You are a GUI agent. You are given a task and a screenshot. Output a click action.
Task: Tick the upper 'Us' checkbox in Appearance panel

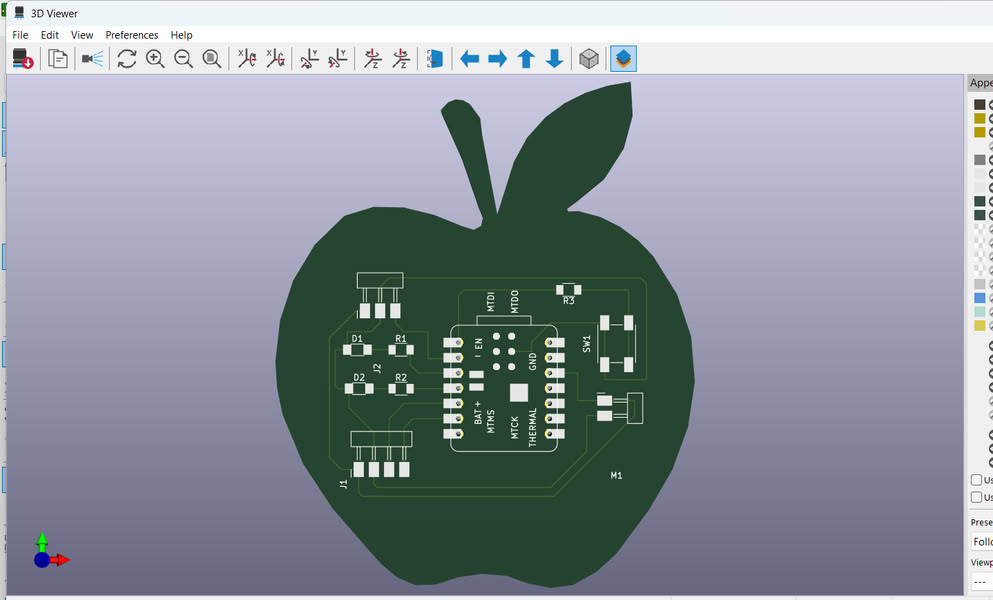977,480
